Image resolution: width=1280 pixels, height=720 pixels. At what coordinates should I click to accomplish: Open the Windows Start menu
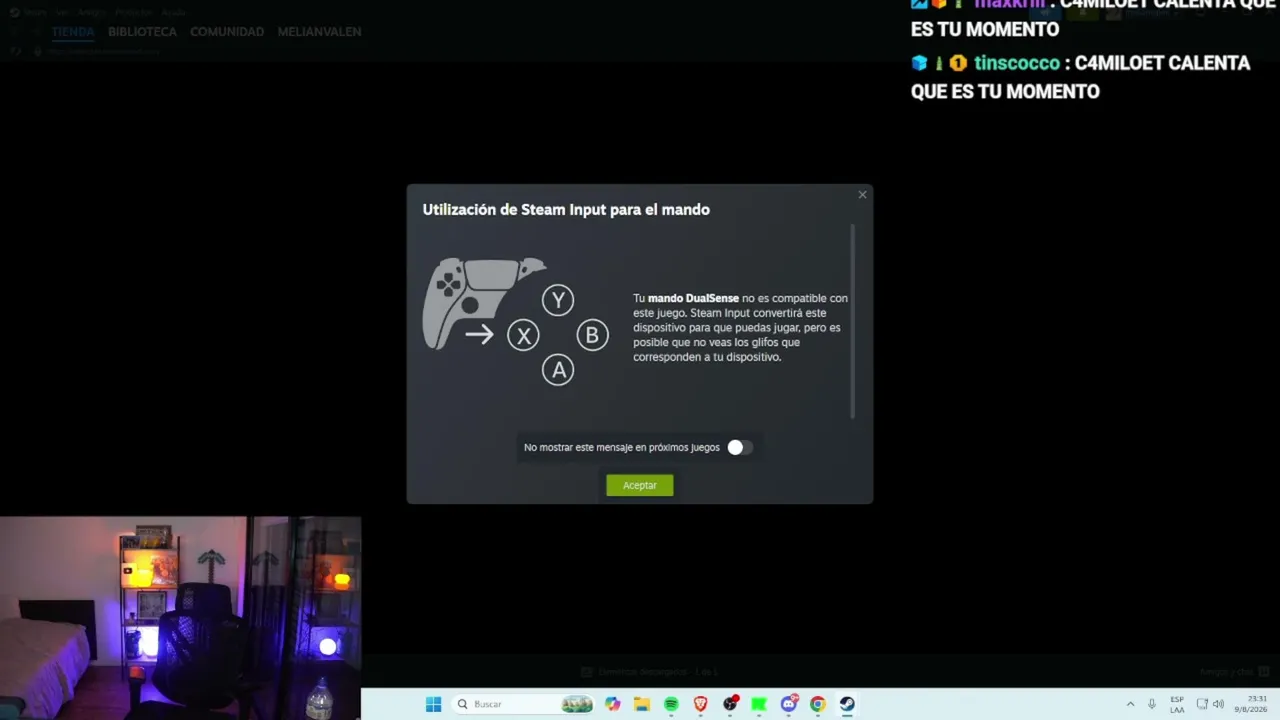pos(433,704)
